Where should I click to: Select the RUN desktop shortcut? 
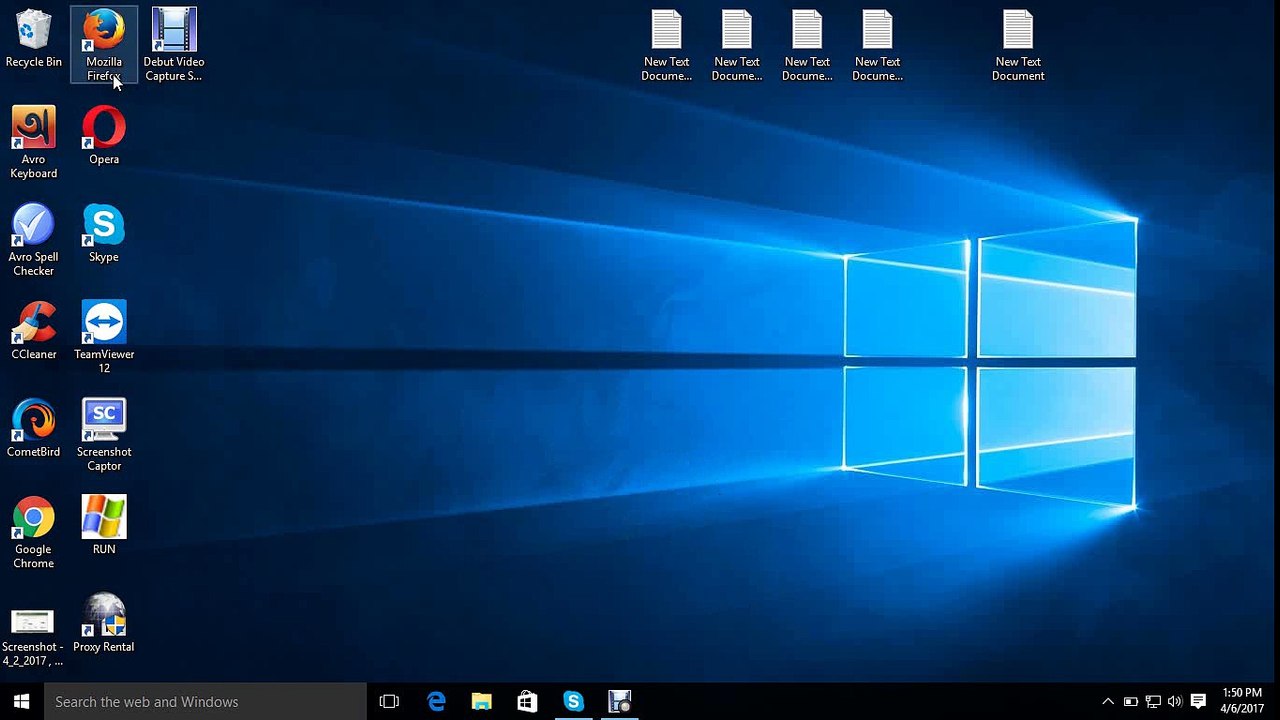pos(104,526)
